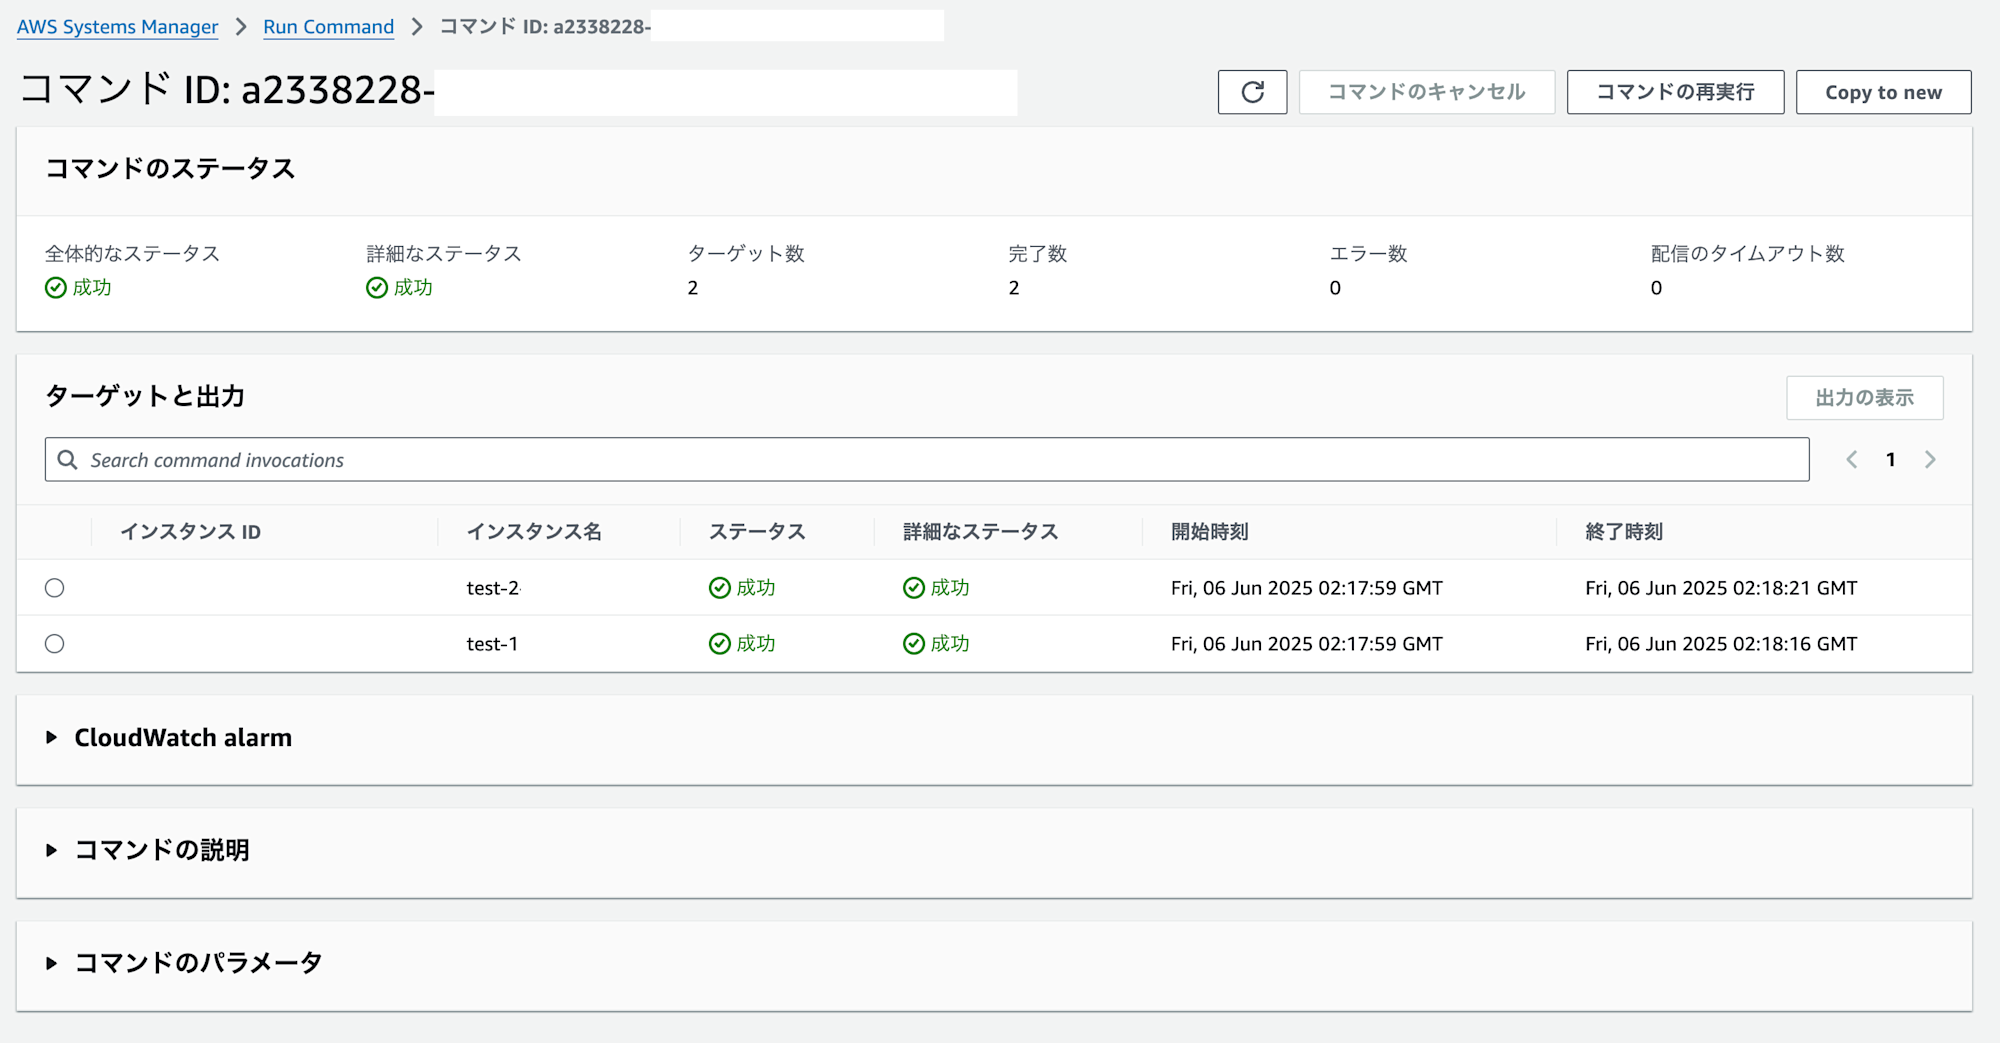Viewport: 2000px width, 1043px height.
Task: Click the test-1 row start time cell
Action: pyautogui.click(x=1306, y=644)
